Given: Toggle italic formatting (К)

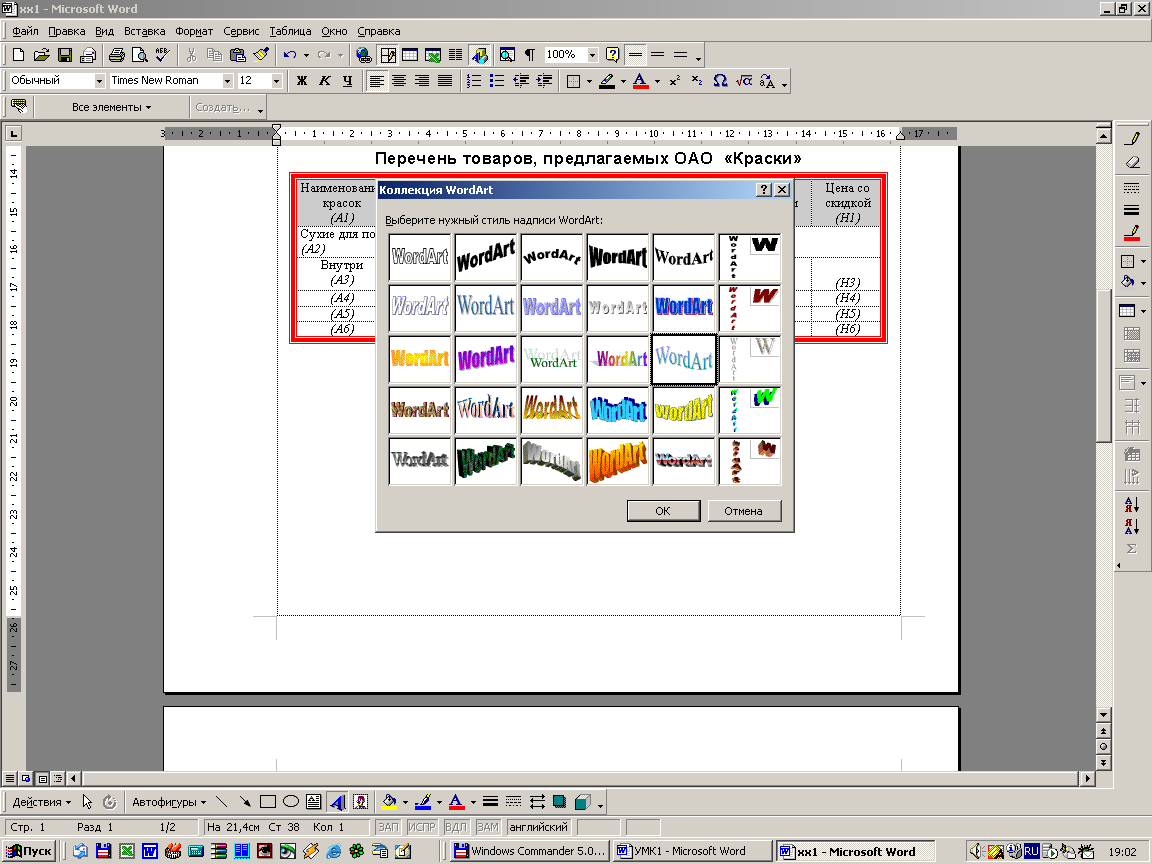Looking at the screenshot, I should [x=324, y=81].
